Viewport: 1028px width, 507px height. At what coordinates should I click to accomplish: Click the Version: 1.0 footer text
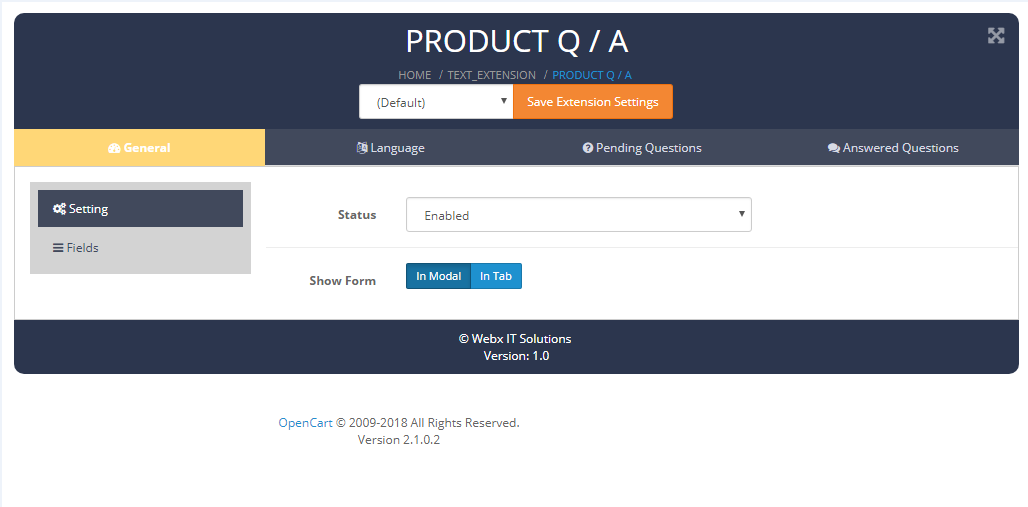tap(517, 356)
